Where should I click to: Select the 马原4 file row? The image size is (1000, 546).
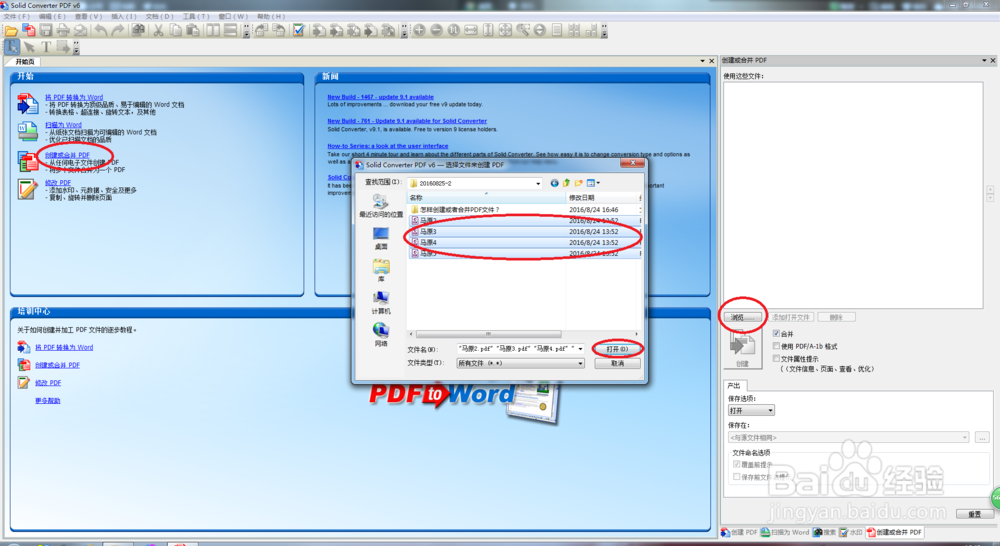[x=524, y=242]
